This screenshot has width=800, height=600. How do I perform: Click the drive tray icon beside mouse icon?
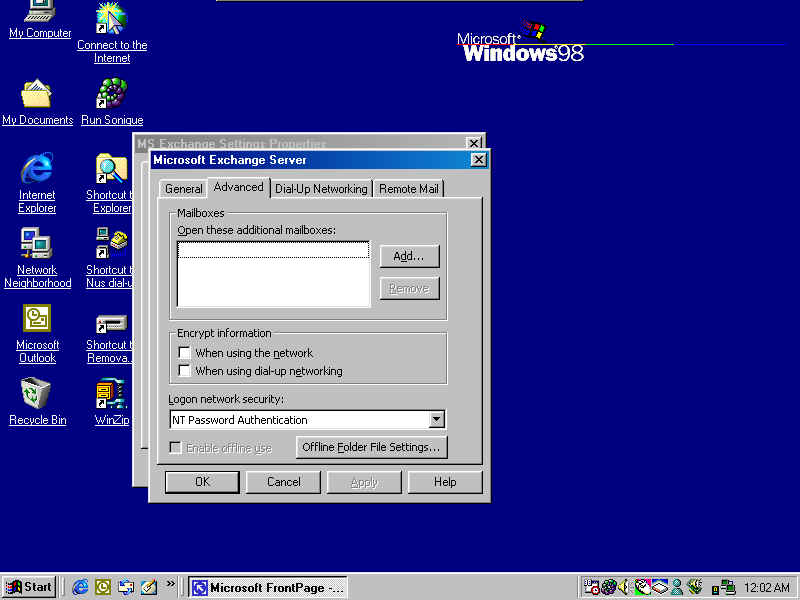click(x=660, y=587)
